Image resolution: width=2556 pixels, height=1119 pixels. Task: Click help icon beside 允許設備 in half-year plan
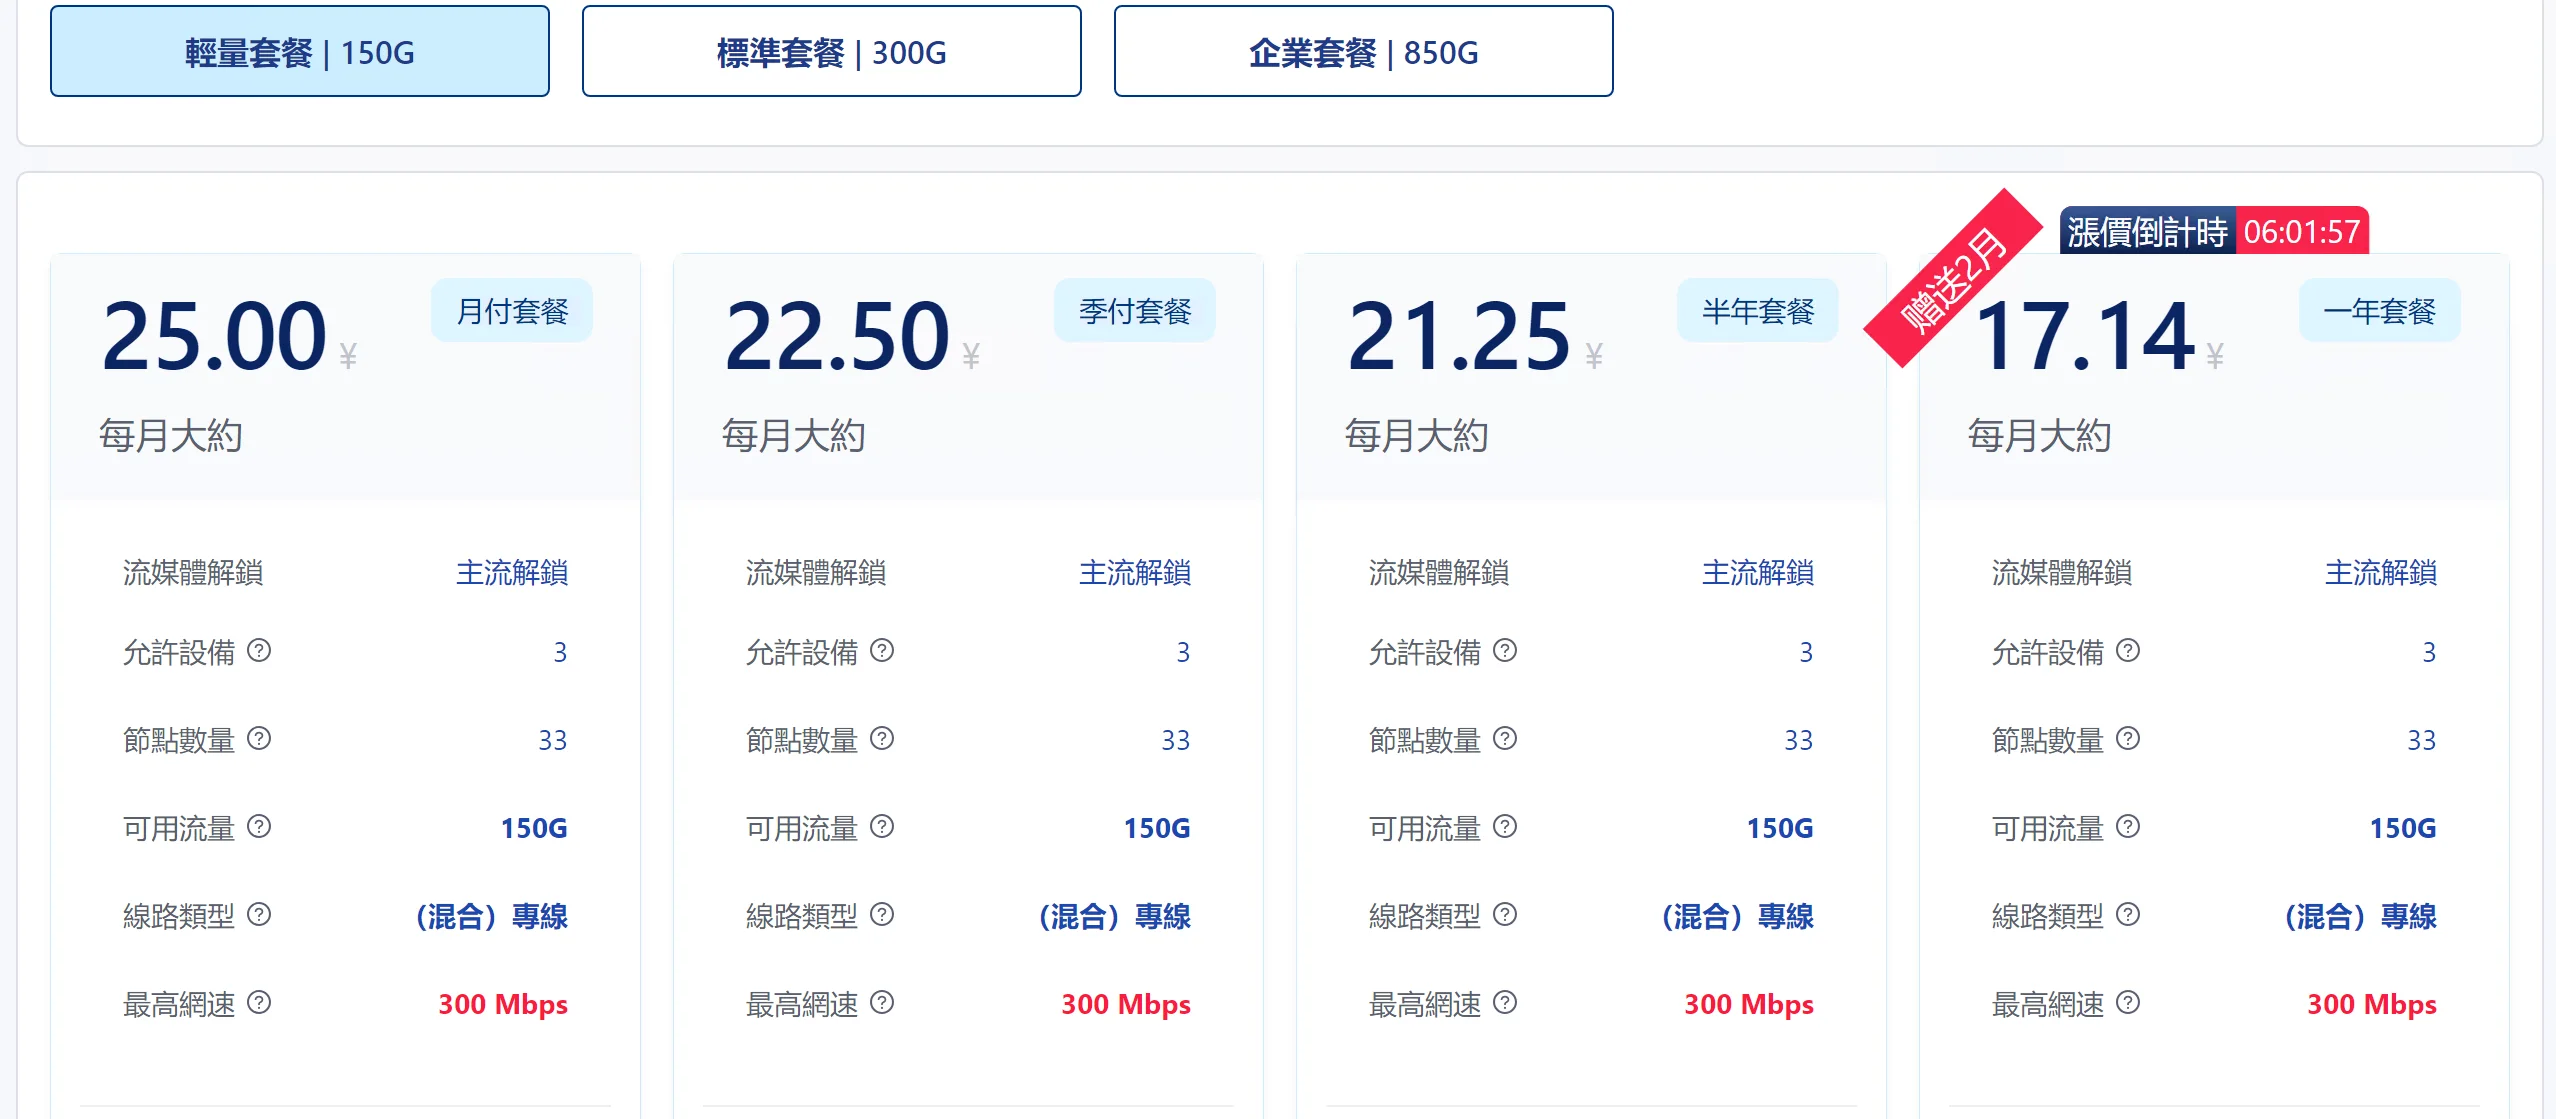[x=1505, y=651]
